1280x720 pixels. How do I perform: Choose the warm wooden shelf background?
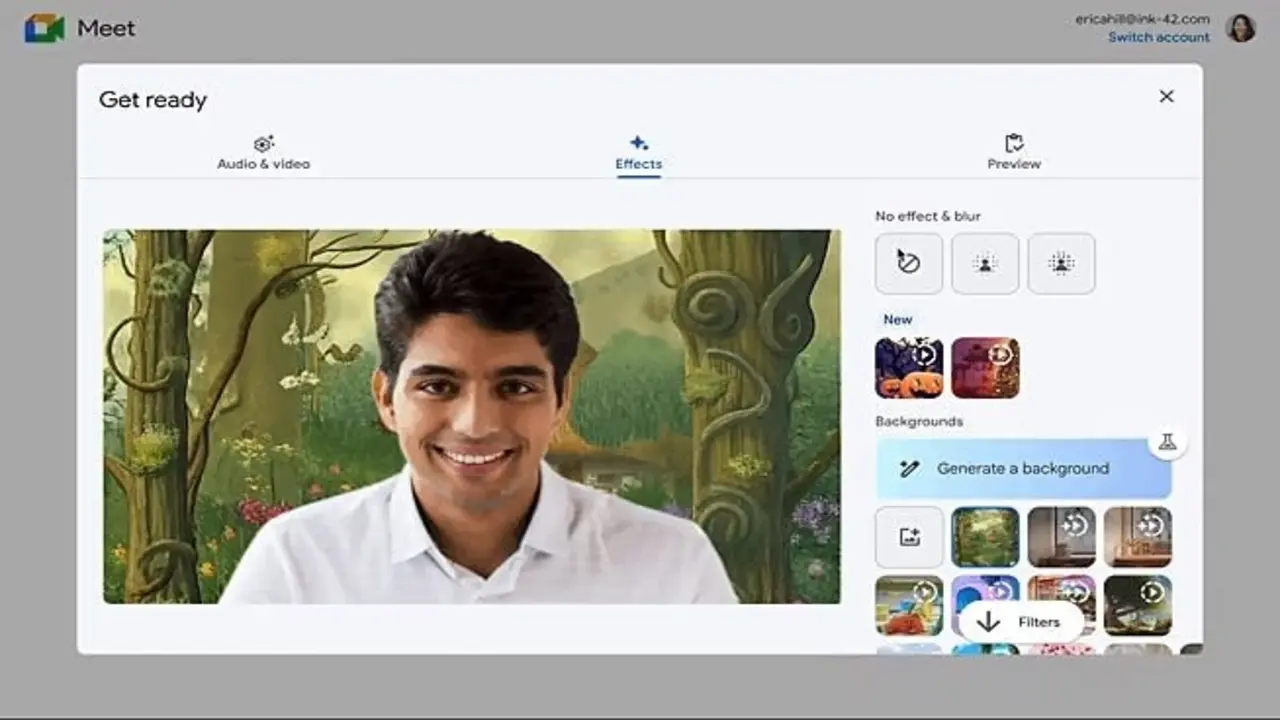click(x=1137, y=537)
